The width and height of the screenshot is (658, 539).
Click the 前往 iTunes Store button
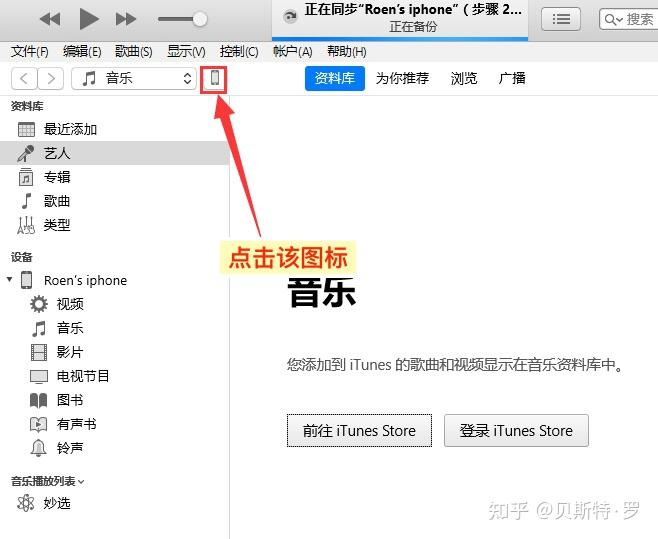click(x=359, y=431)
